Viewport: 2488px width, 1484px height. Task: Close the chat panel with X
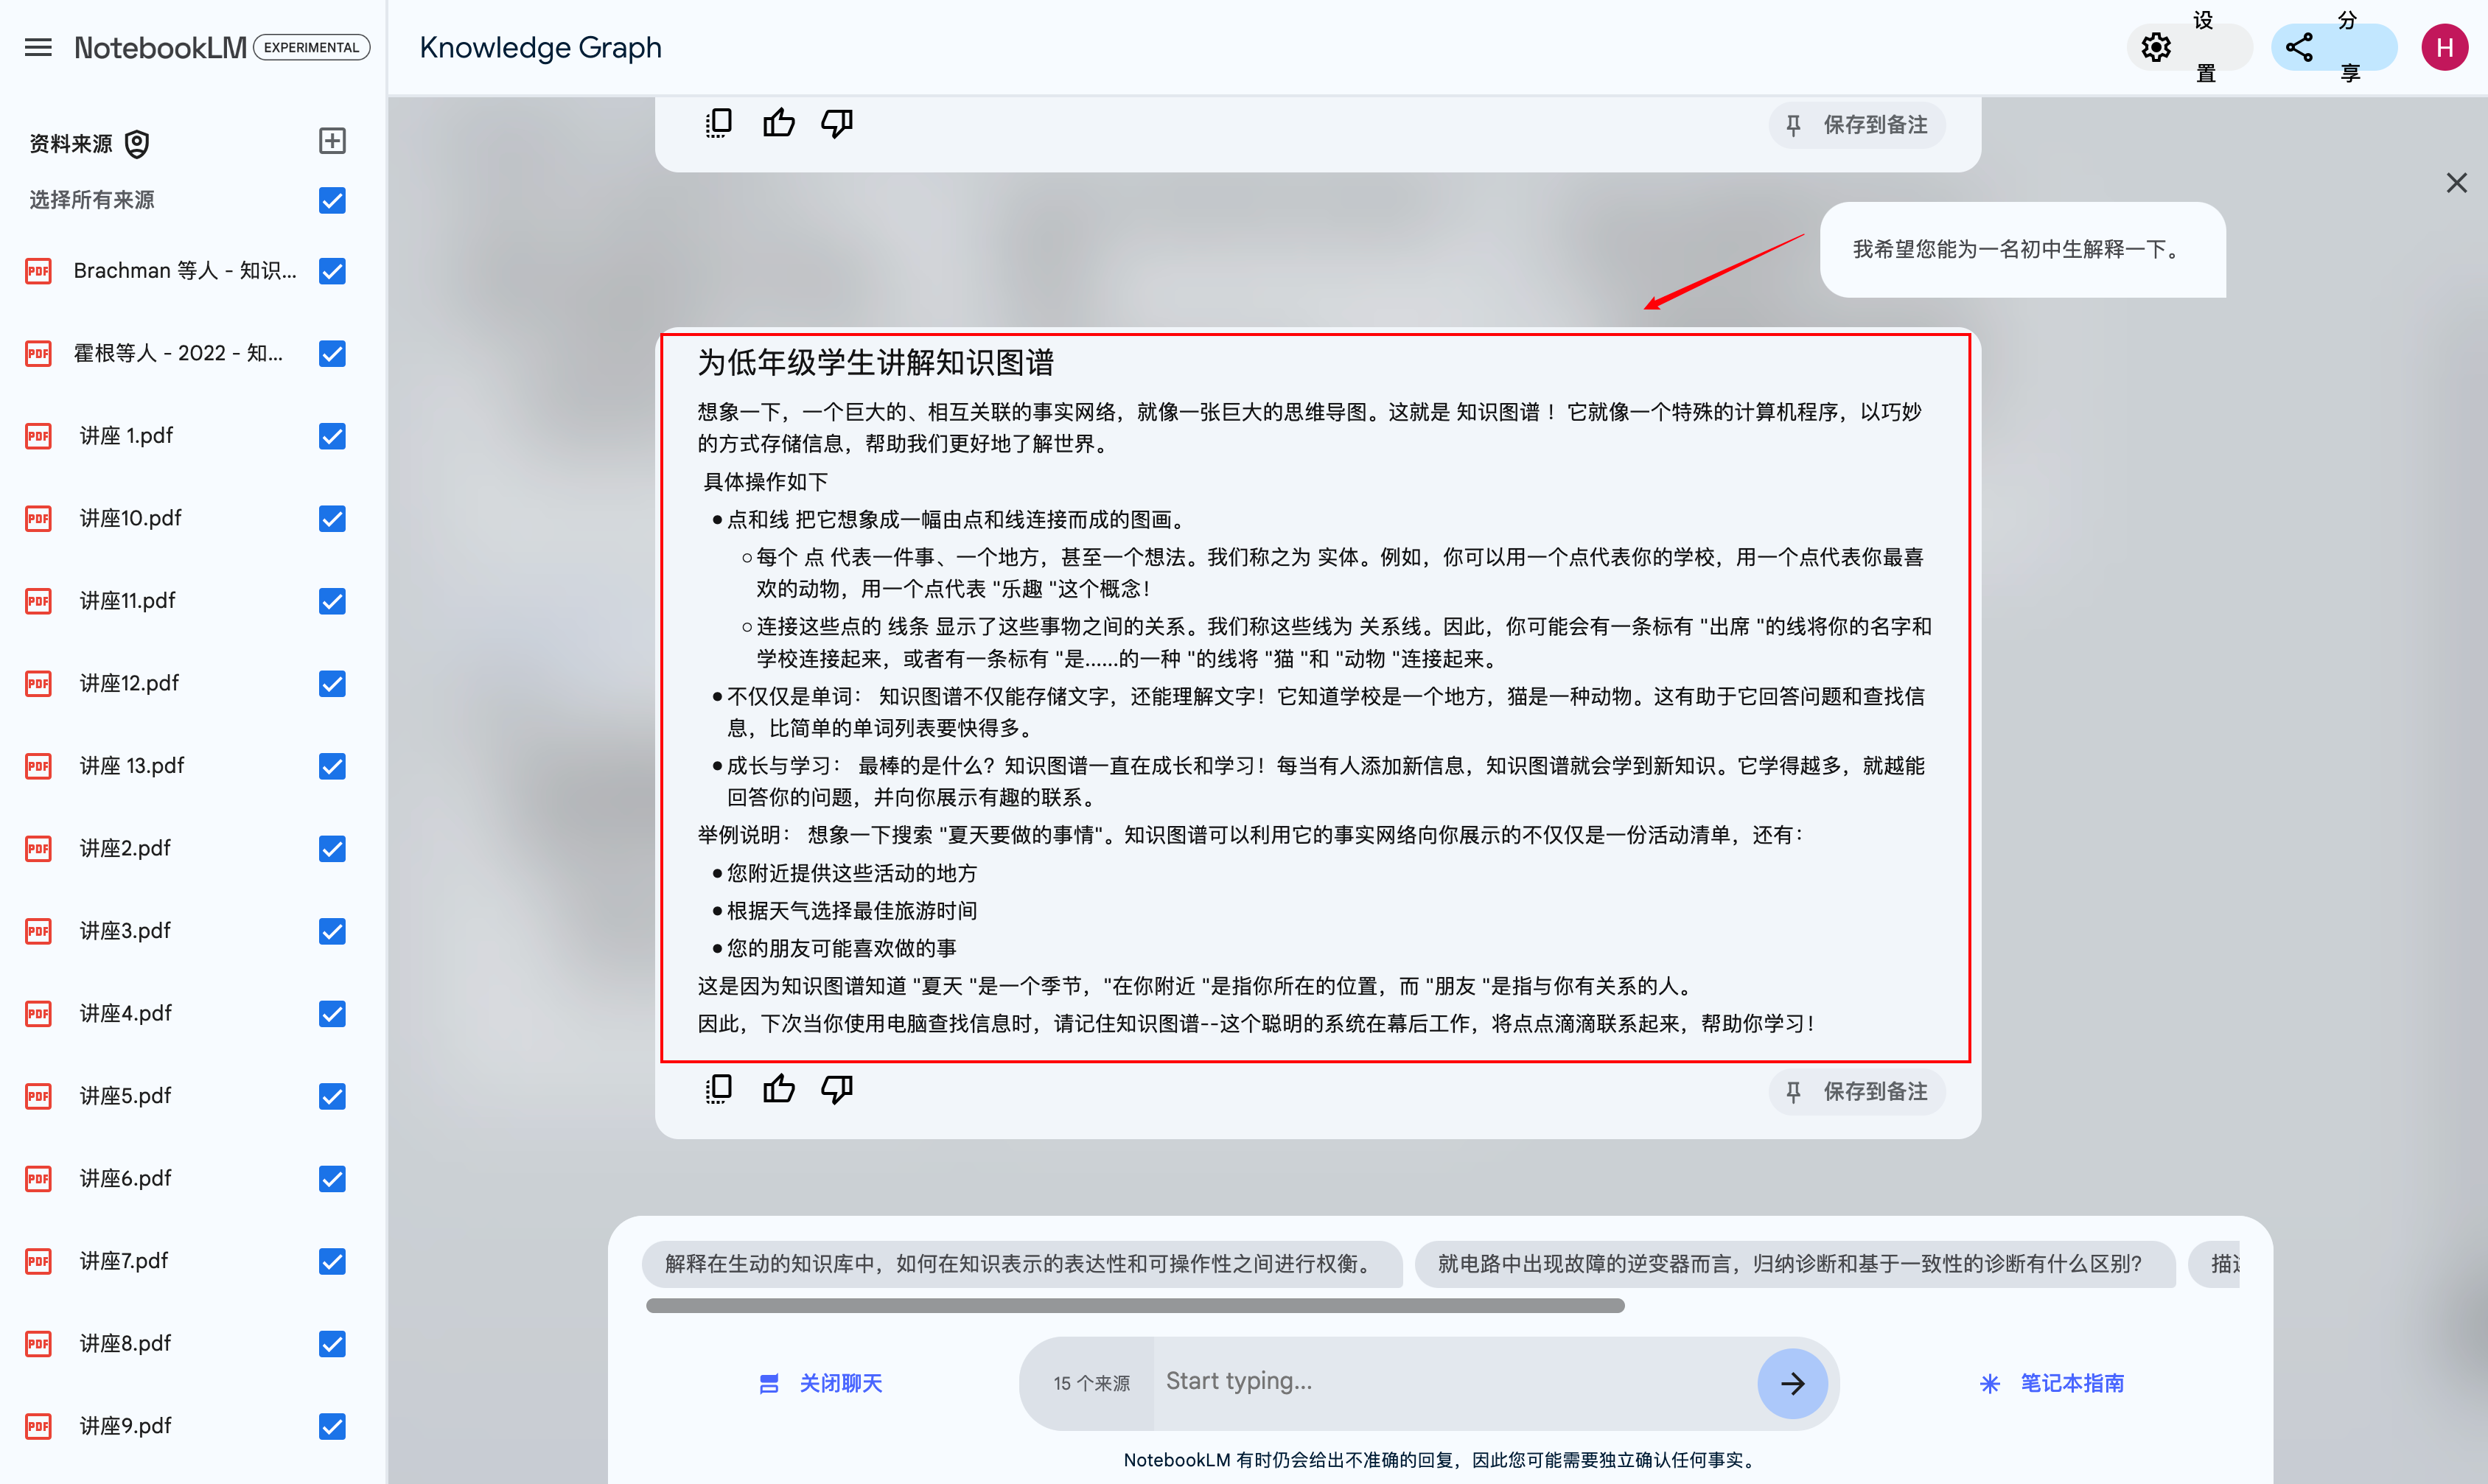pyautogui.click(x=2456, y=183)
